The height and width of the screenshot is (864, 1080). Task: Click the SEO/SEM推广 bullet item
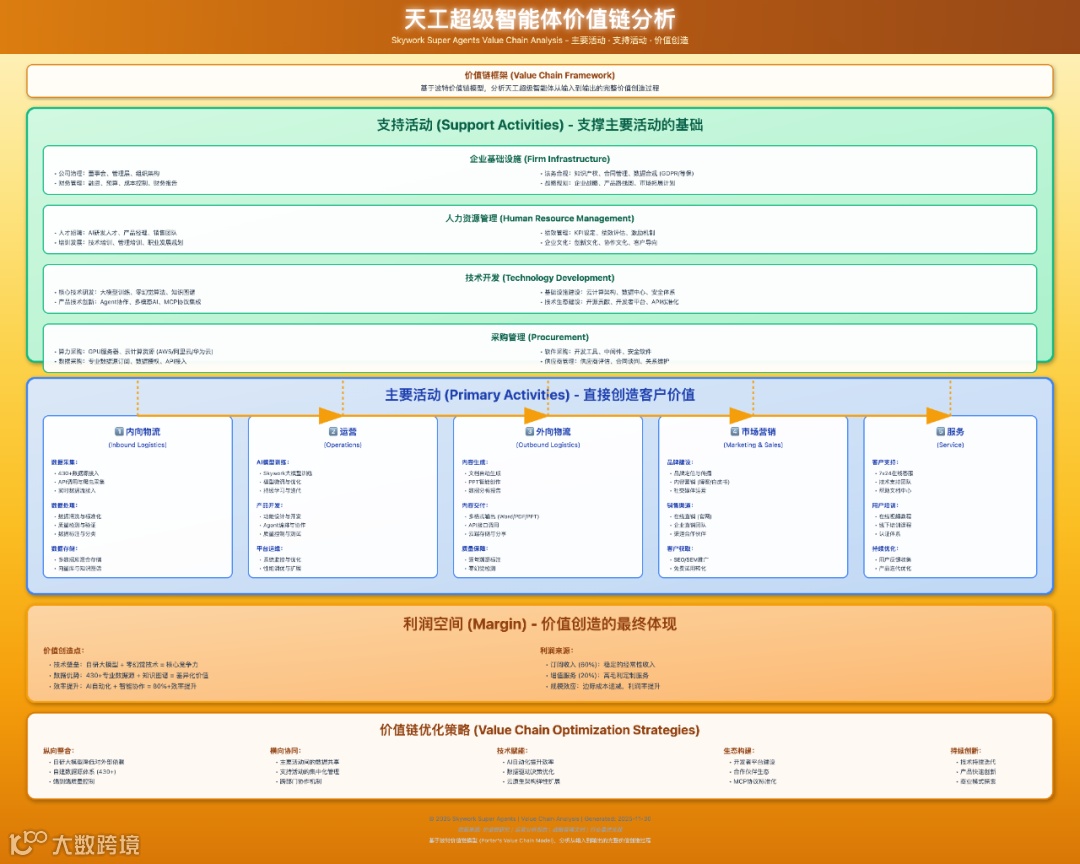(x=690, y=559)
